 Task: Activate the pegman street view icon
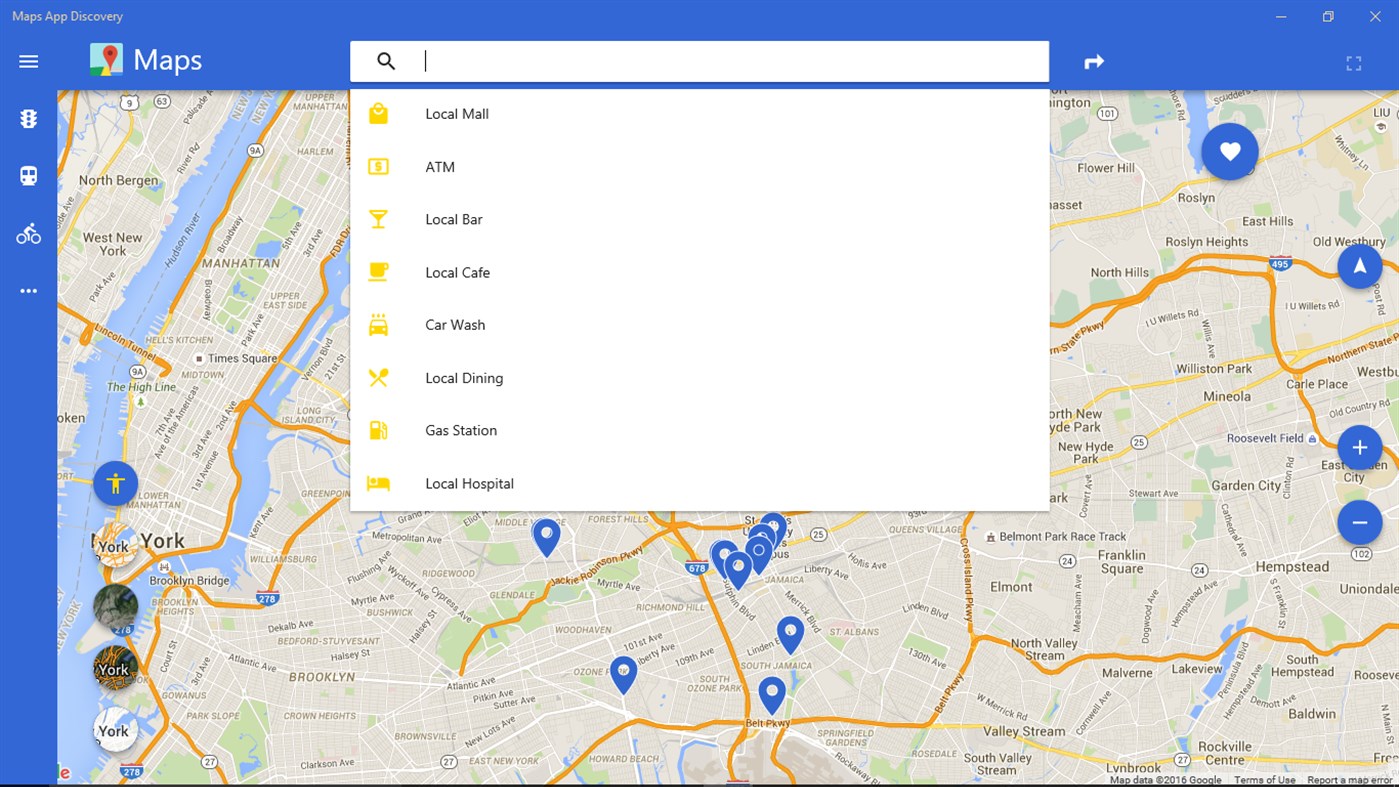point(115,483)
